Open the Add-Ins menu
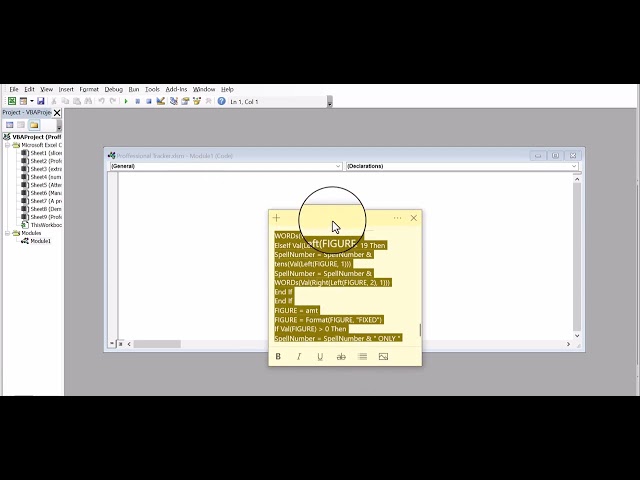 176,89
